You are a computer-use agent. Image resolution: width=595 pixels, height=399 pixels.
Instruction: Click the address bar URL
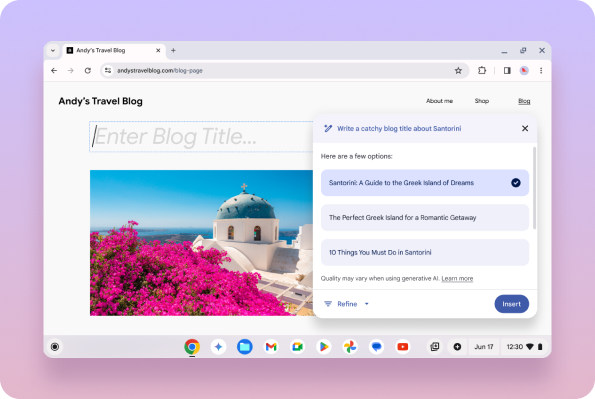click(x=160, y=71)
